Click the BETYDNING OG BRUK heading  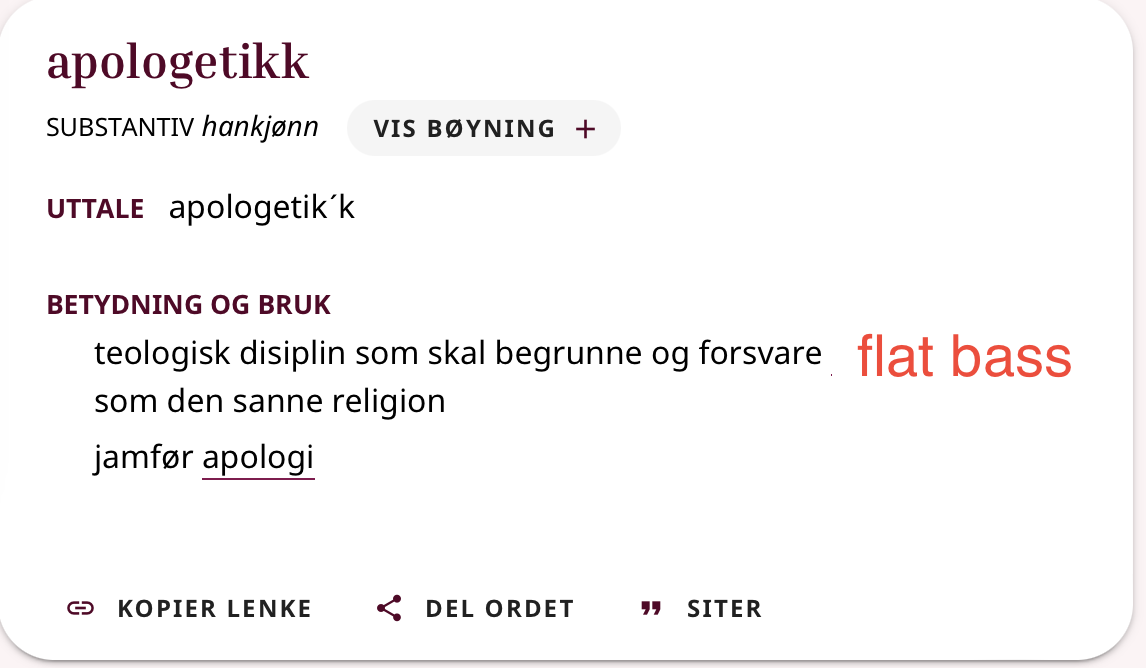(x=188, y=305)
